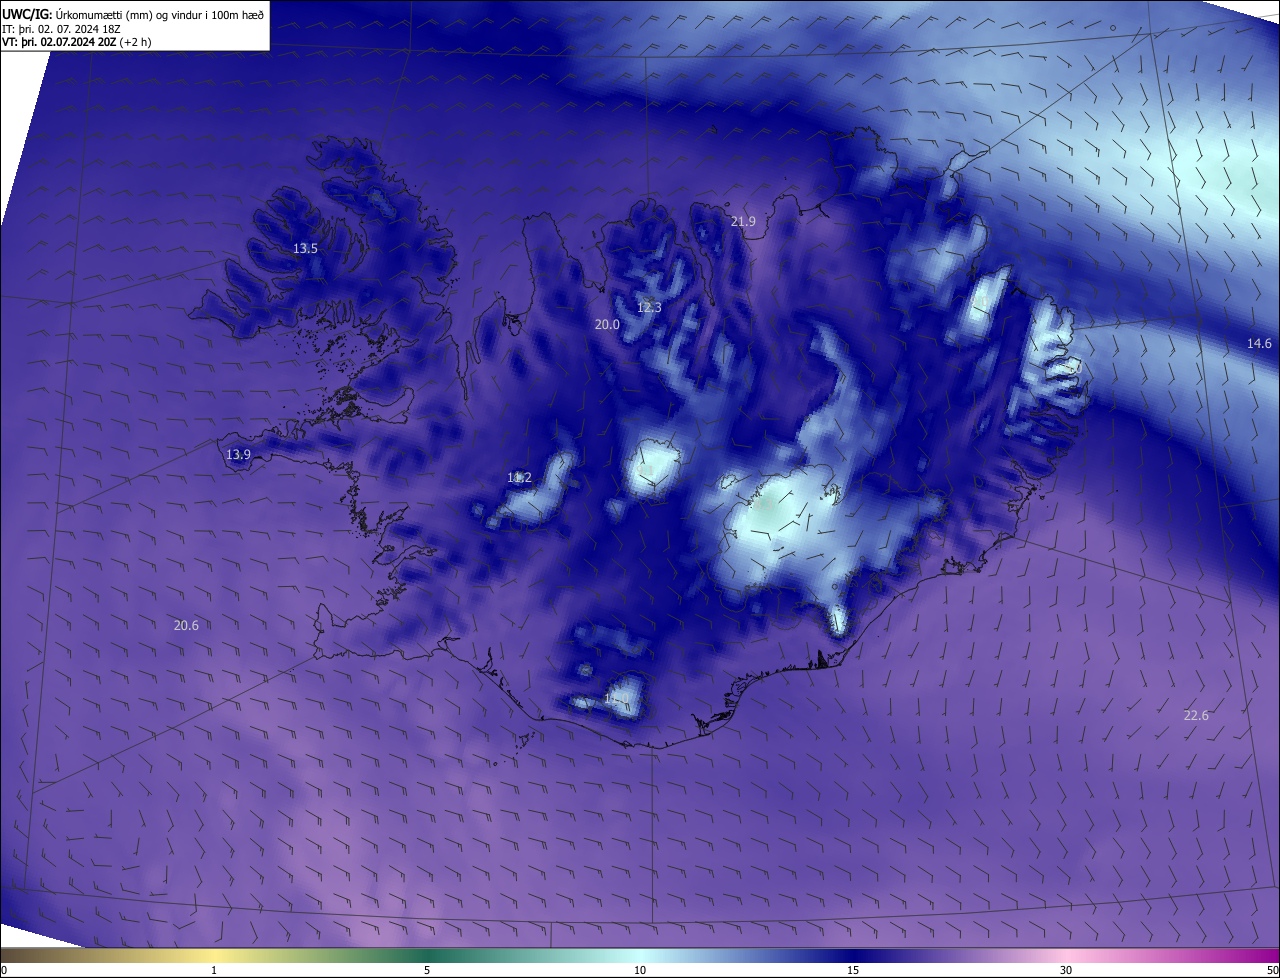Click the 12.3 value label on the map
Screen dimensions: 1280x978
coord(649,307)
